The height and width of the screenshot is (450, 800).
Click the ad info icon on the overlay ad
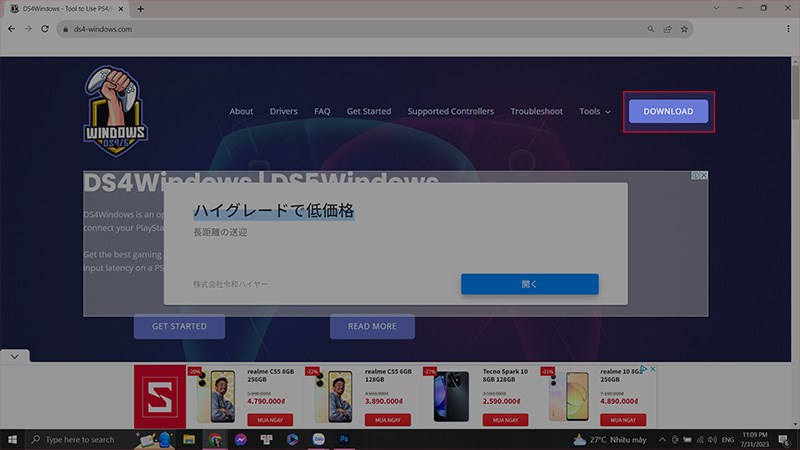click(x=695, y=175)
